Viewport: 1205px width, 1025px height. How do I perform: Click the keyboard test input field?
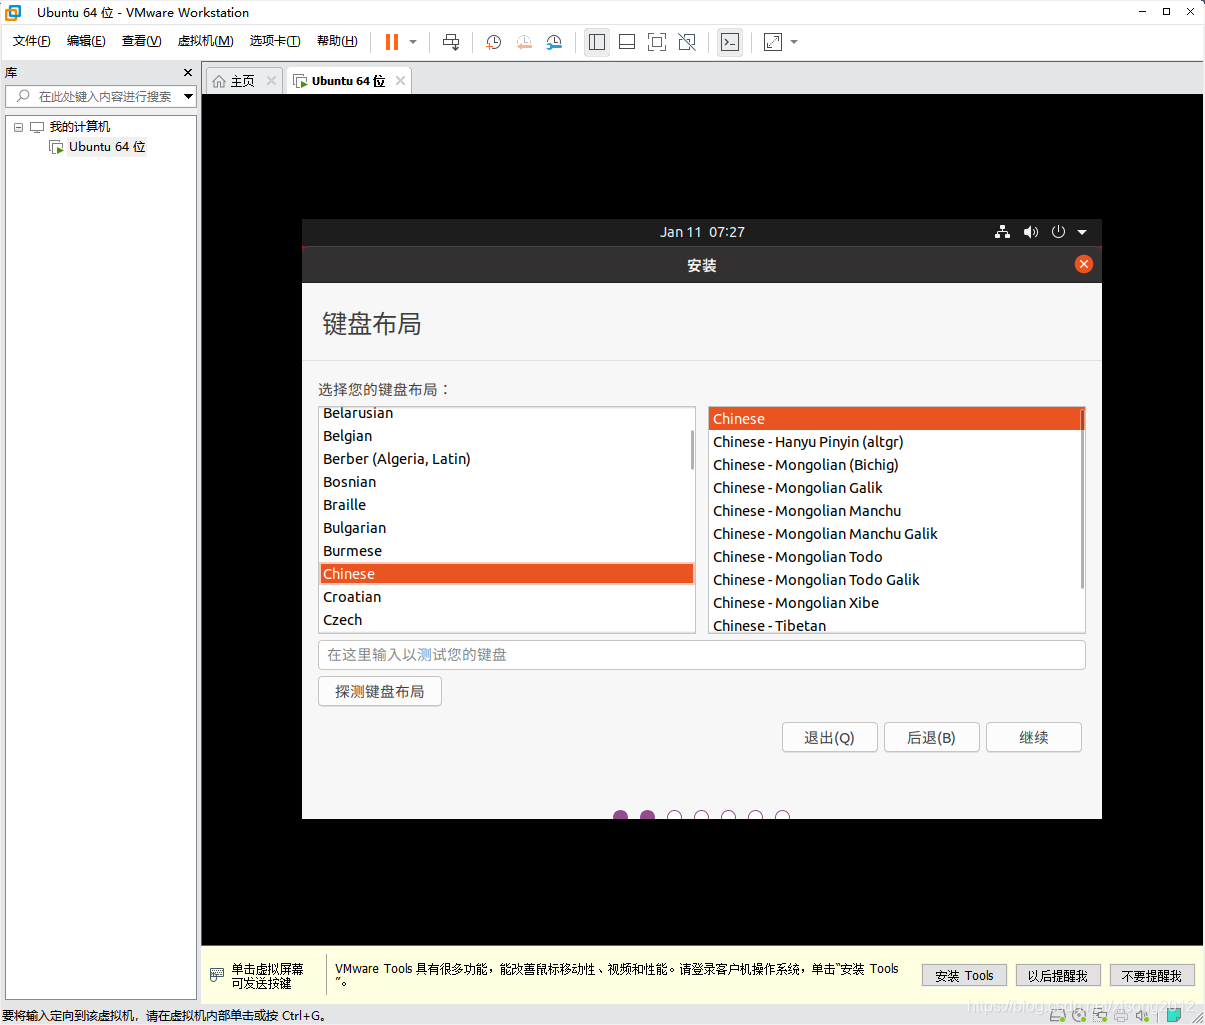[701, 655]
